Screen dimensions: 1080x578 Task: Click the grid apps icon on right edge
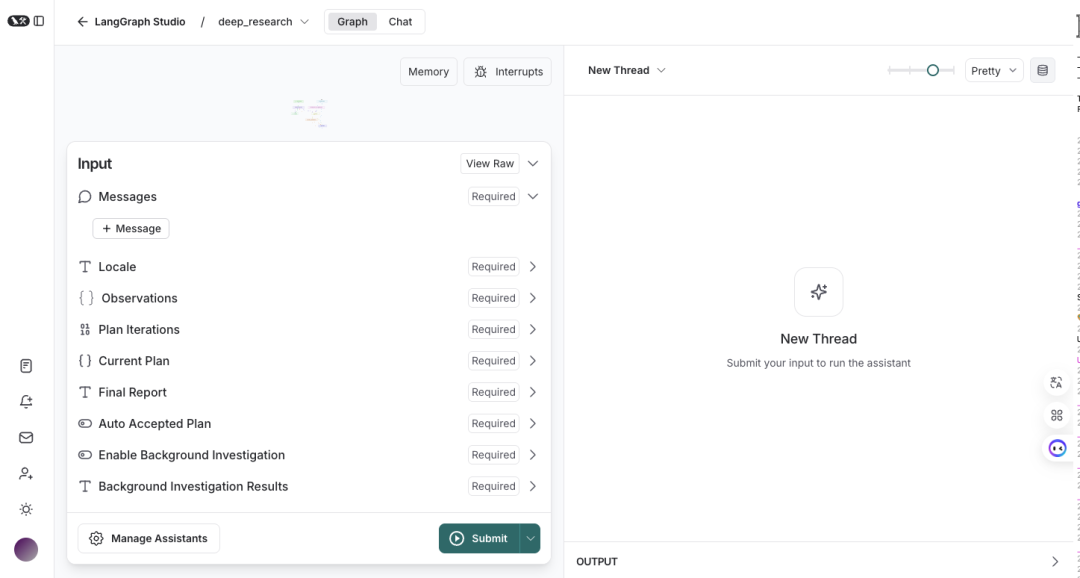tap(1057, 415)
